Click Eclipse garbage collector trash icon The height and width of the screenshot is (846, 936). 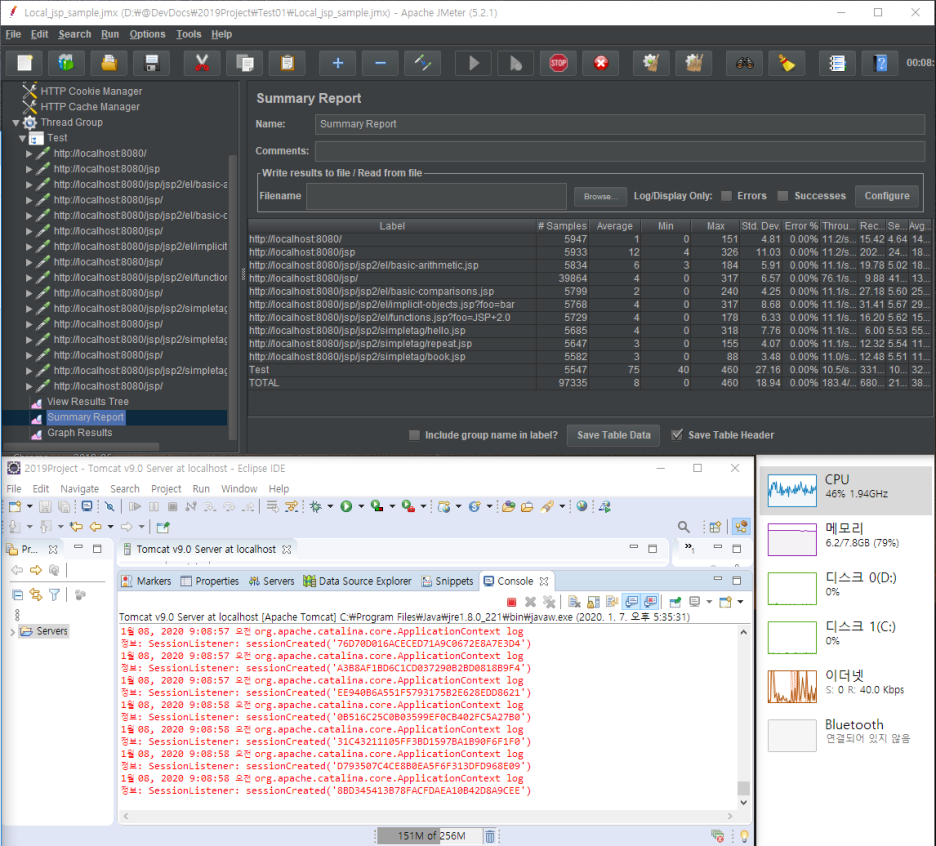tap(489, 836)
